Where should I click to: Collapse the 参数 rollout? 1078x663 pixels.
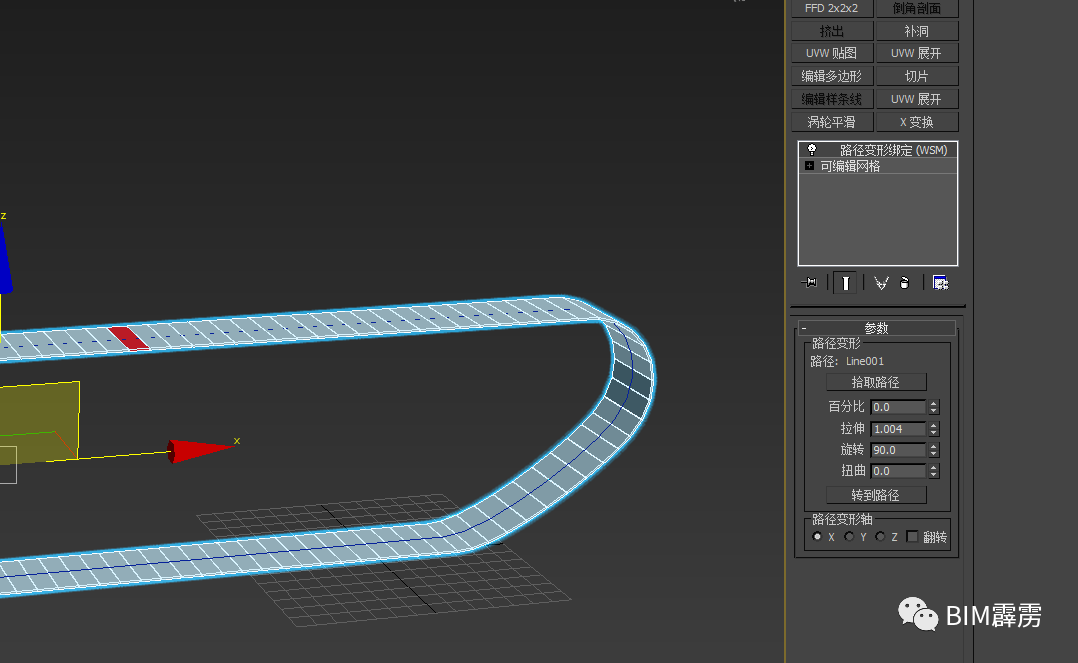point(804,328)
